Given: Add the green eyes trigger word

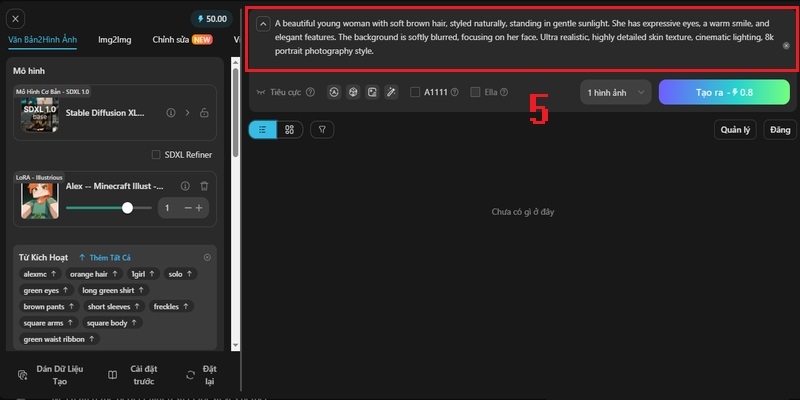Looking at the screenshot, I should point(46,290).
